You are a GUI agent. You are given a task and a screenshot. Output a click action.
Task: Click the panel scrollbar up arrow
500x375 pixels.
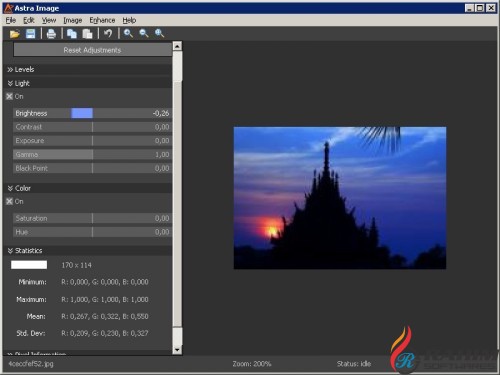pyautogui.click(x=177, y=46)
